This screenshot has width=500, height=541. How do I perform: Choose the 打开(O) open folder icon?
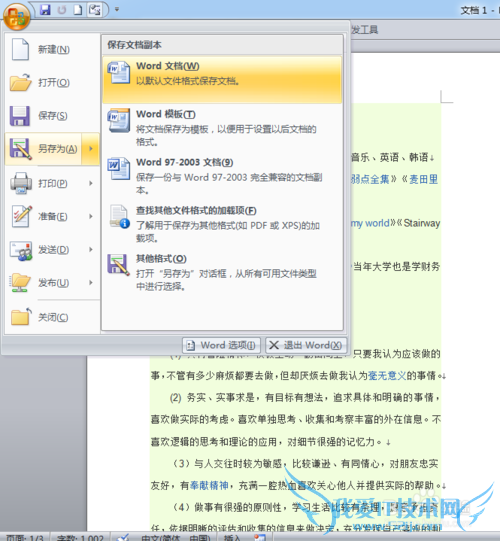click(21, 82)
